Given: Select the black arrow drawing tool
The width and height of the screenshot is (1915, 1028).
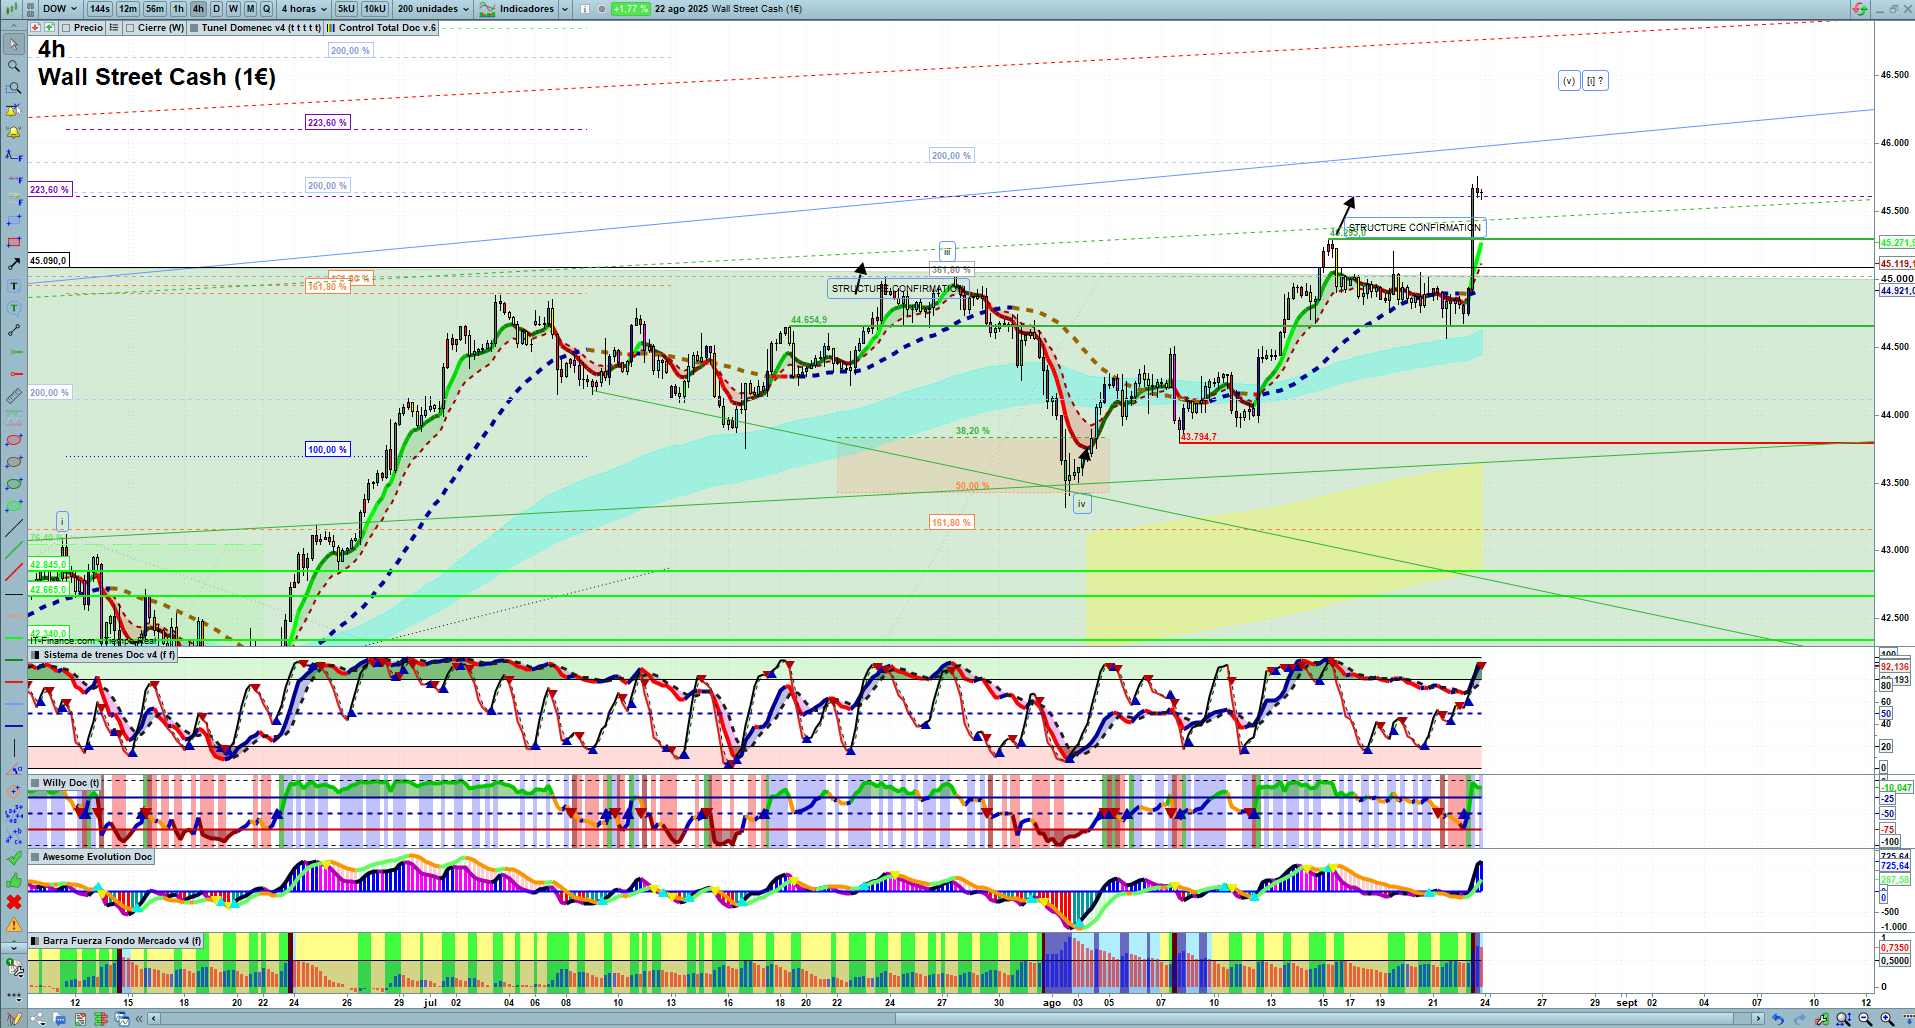Looking at the screenshot, I should 14,264.
